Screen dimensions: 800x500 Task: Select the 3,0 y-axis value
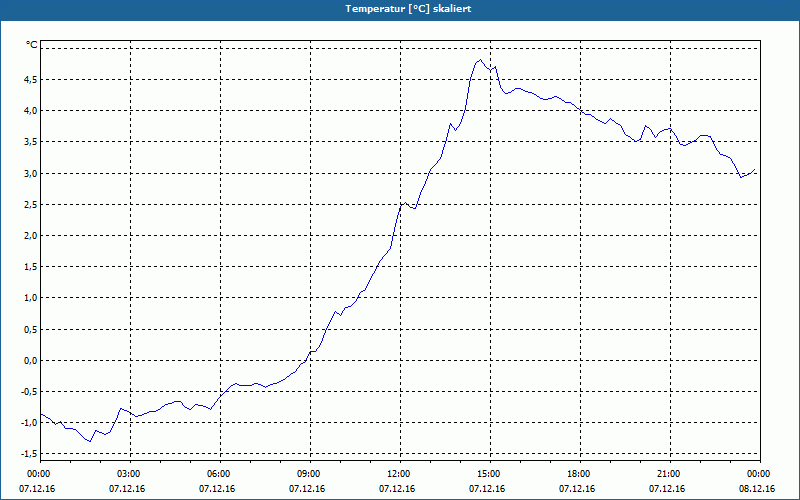coord(30,173)
